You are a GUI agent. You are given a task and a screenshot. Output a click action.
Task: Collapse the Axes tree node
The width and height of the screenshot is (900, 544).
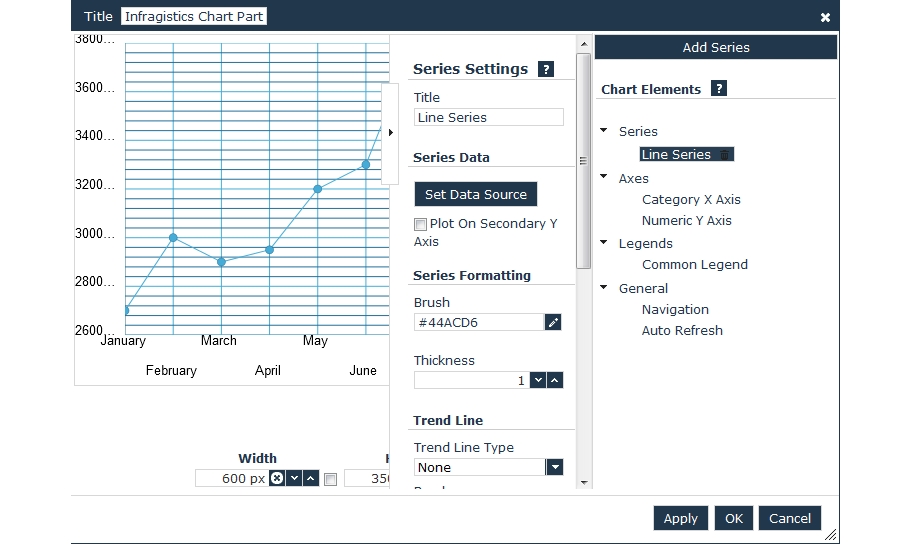click(604, 177)
